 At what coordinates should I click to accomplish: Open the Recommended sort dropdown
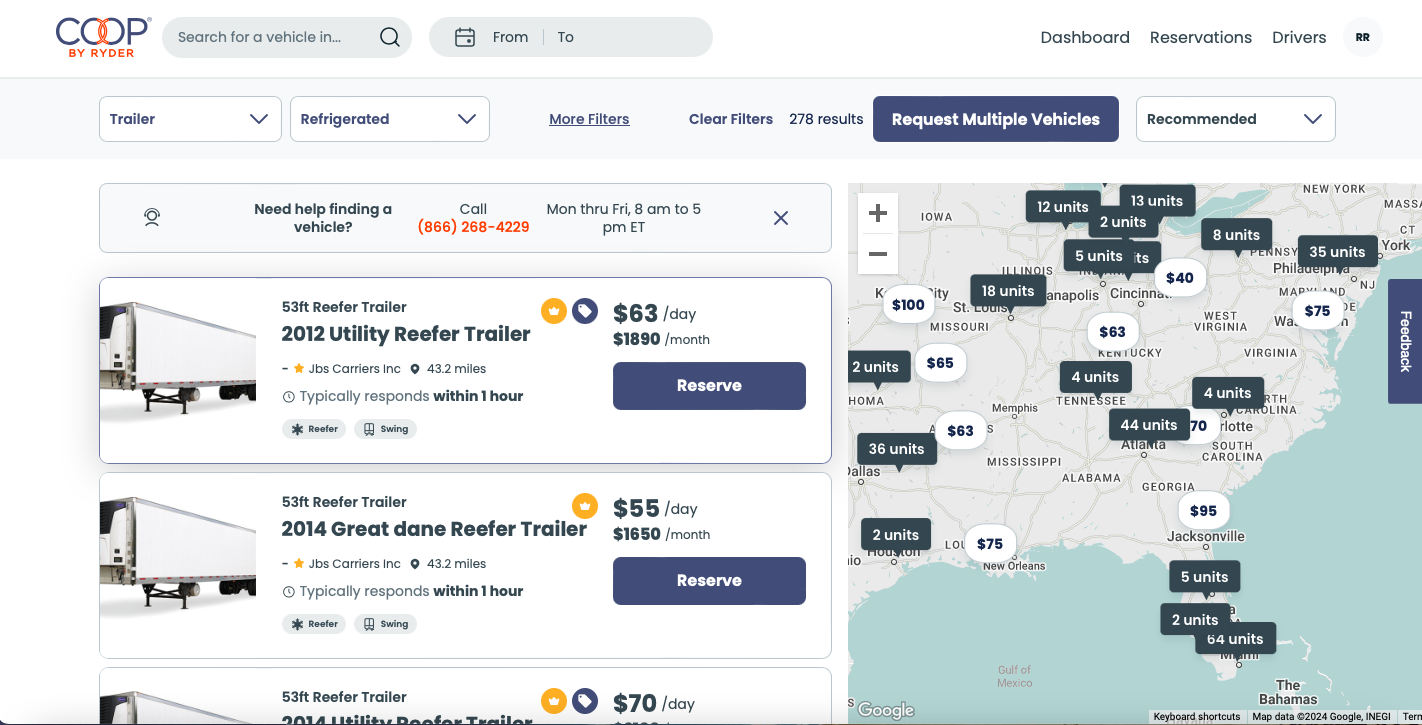pyautogui.click(x=1236, y=119)
